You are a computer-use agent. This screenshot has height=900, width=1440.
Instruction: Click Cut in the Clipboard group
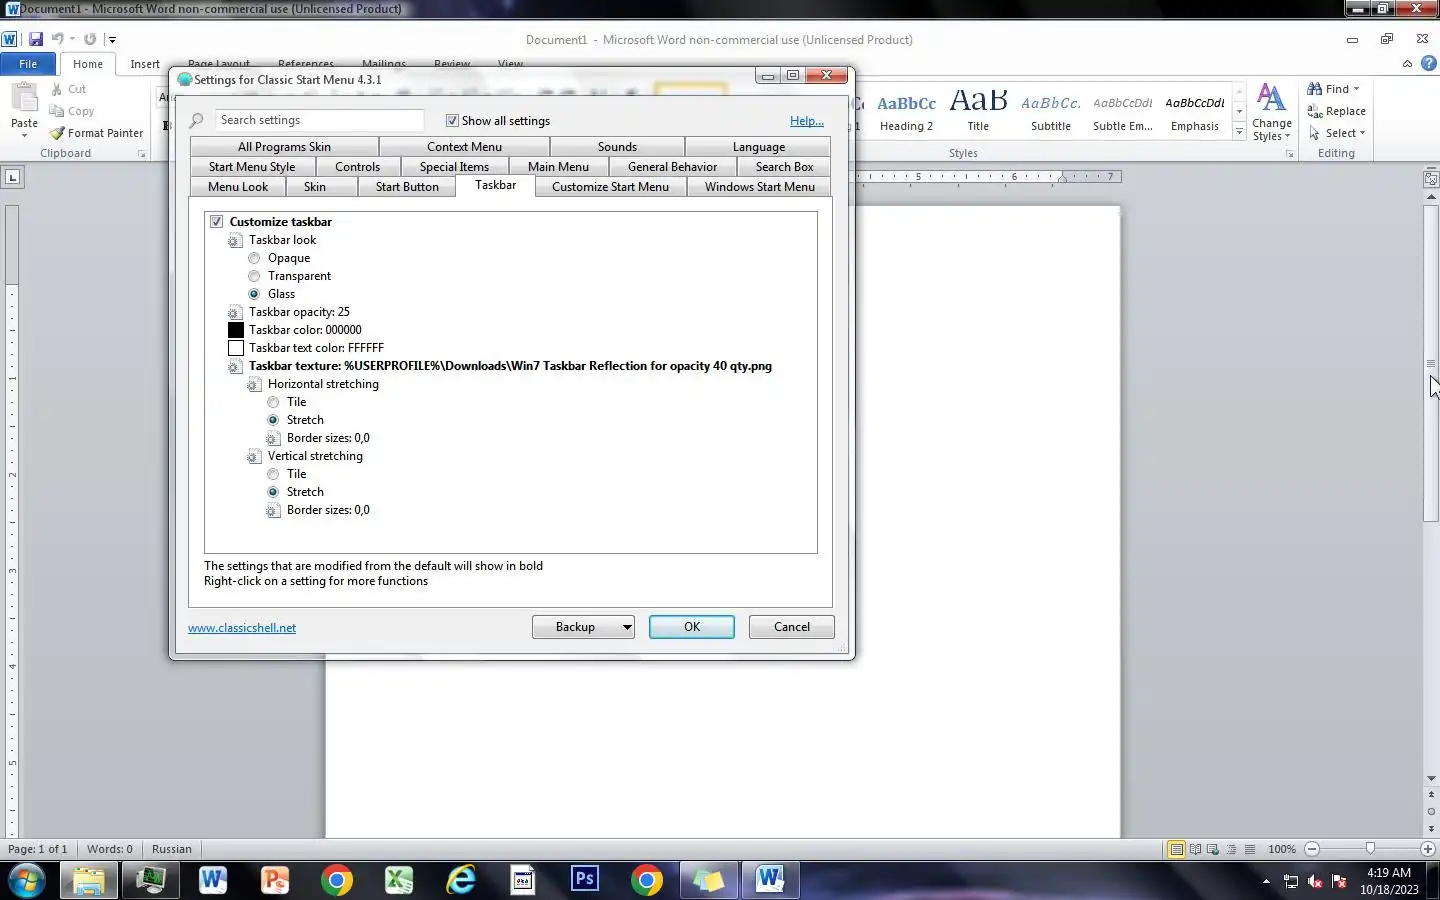[x=68, y=89]
